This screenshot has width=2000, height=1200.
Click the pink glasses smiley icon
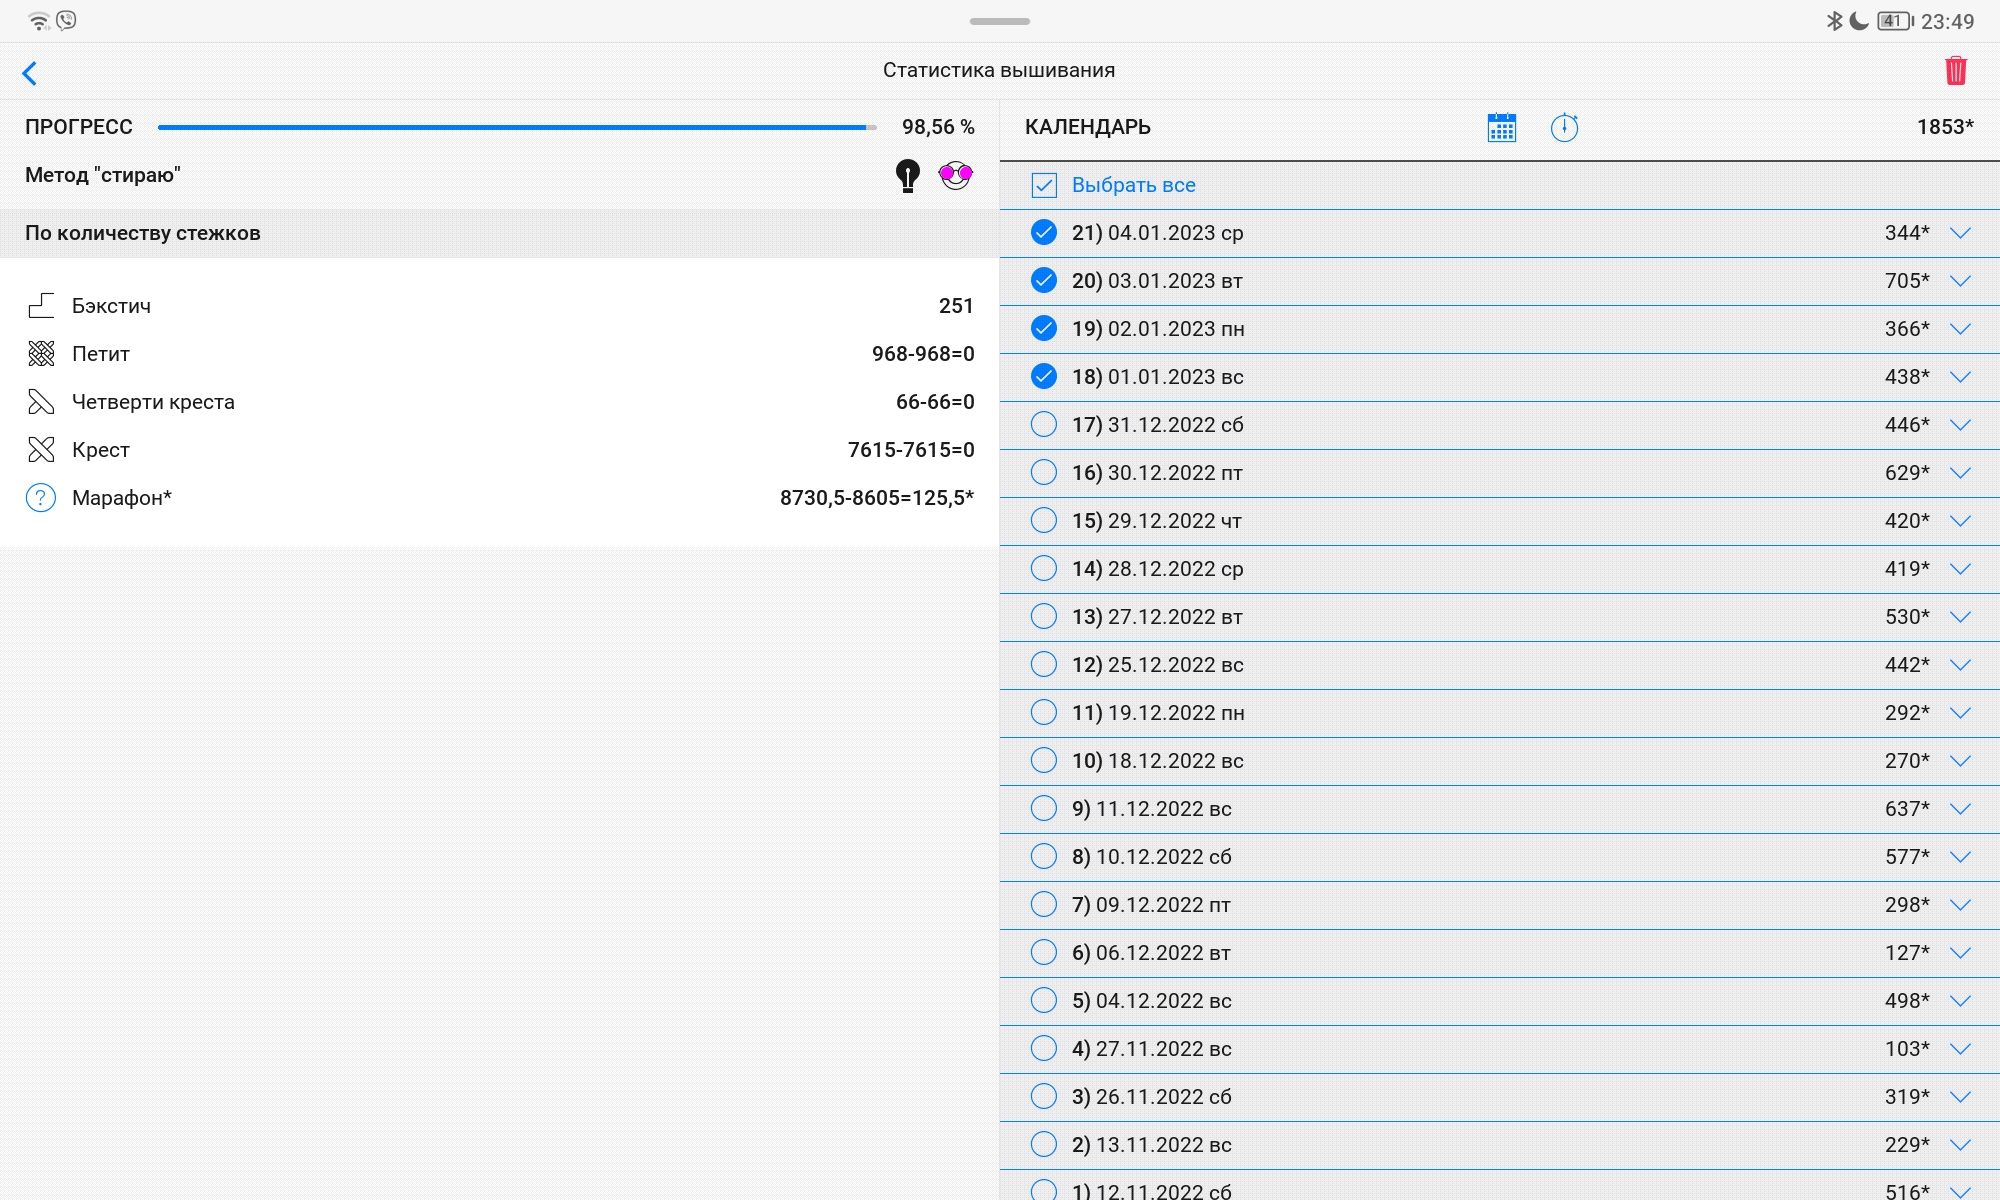(x=955, y=175)
